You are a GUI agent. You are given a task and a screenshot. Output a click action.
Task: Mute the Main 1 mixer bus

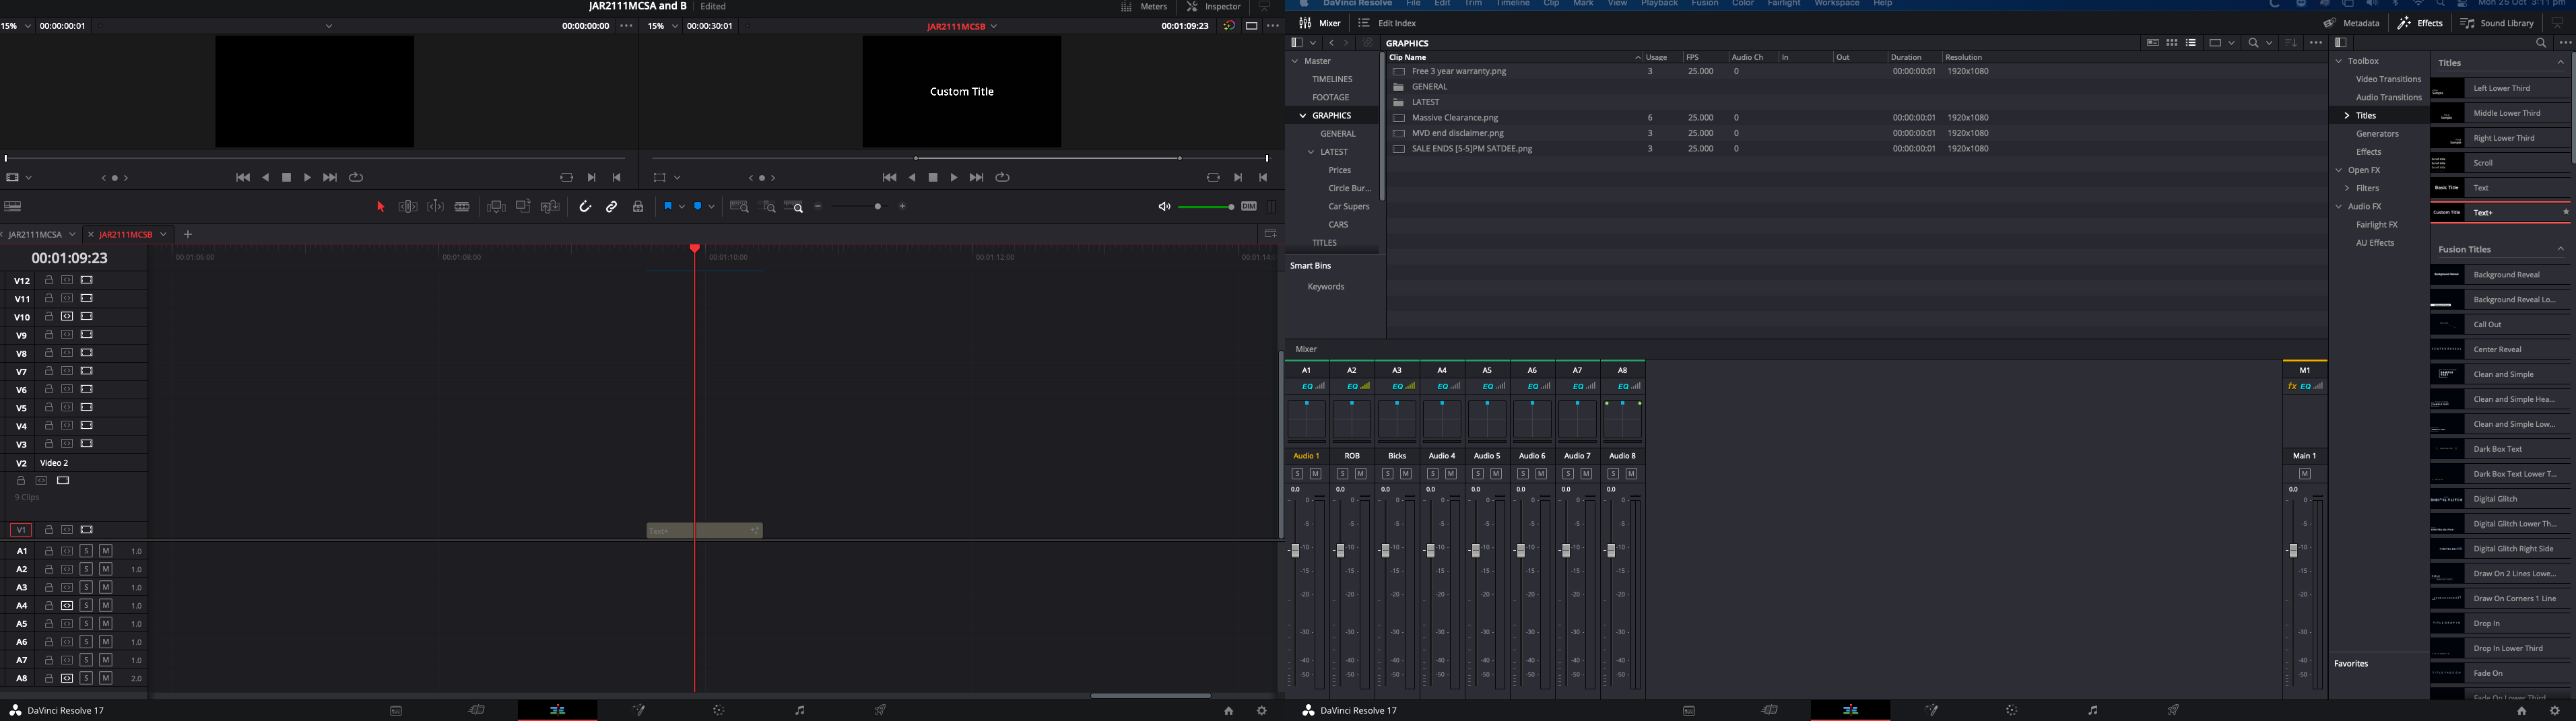[2305, 474]
